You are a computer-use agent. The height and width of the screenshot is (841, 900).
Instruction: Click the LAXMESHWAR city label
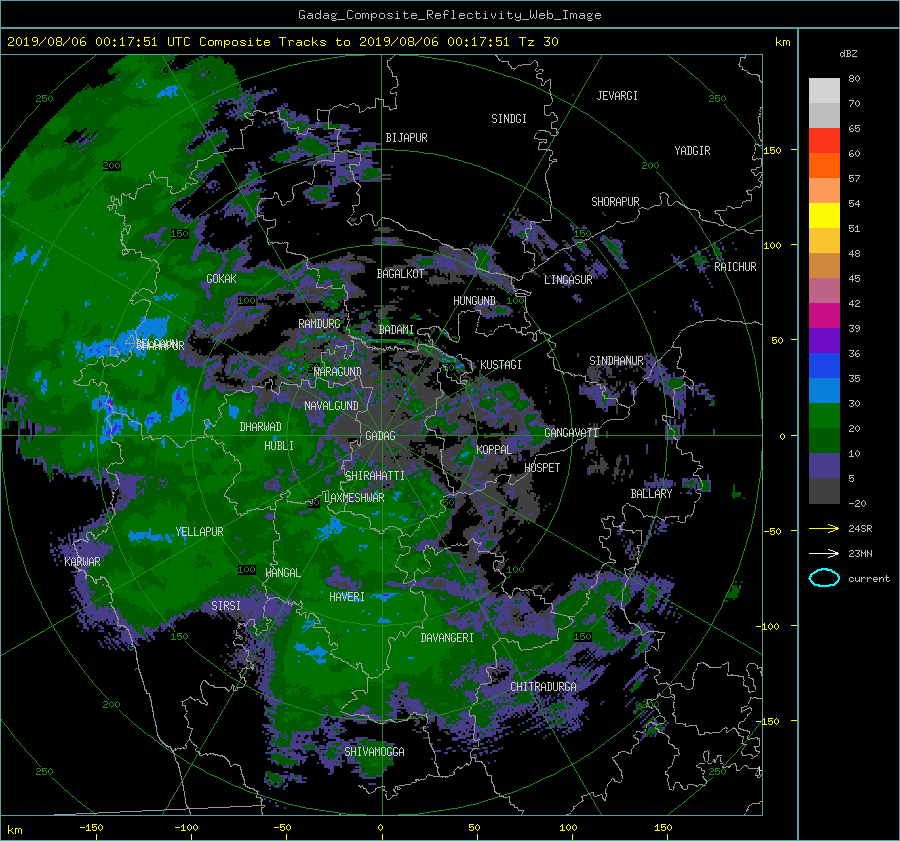[x=354, y=498]
